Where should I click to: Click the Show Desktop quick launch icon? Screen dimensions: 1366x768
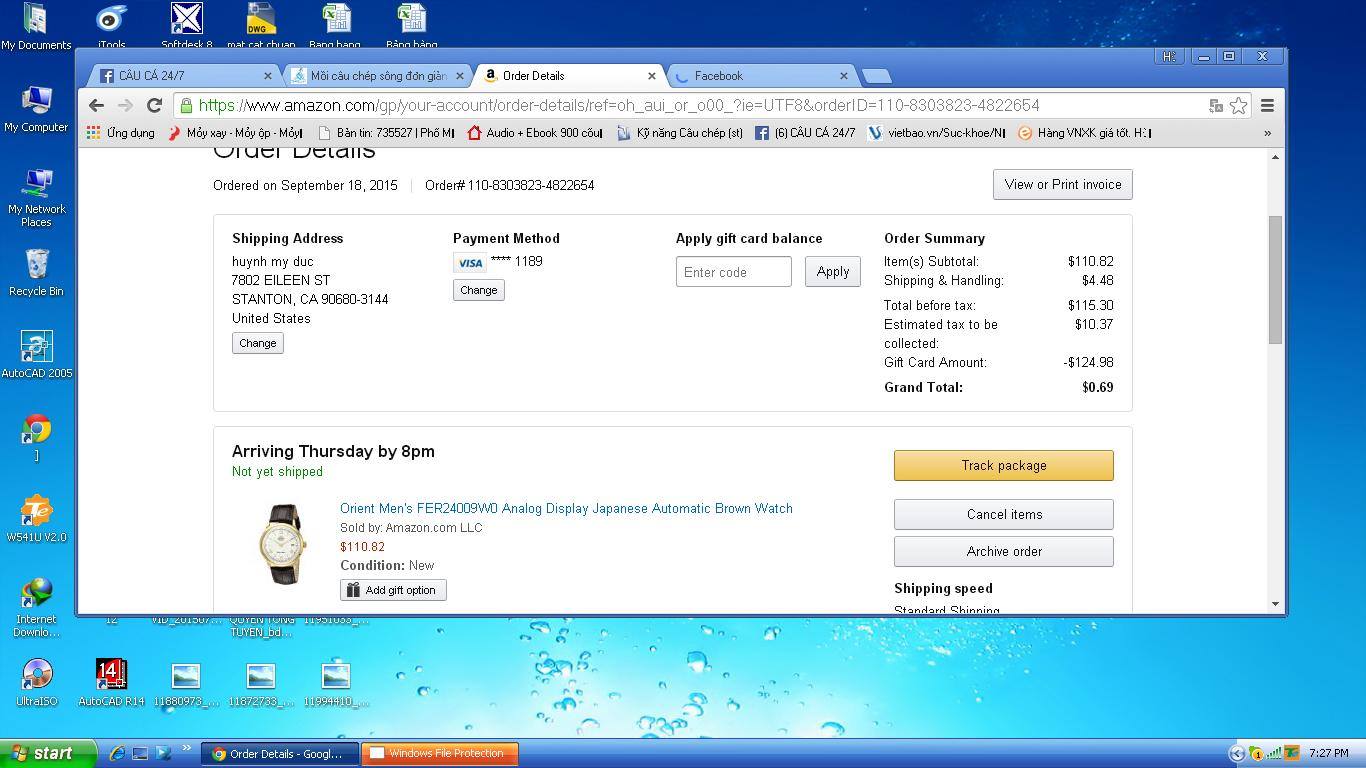coord(140,753)
